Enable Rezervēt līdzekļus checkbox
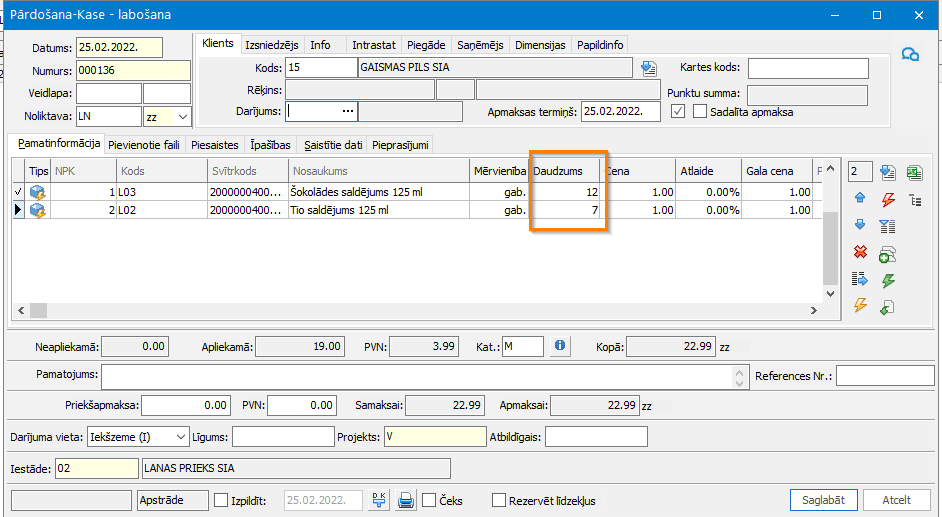The image size is (942, 517). [x=499, y=500]
